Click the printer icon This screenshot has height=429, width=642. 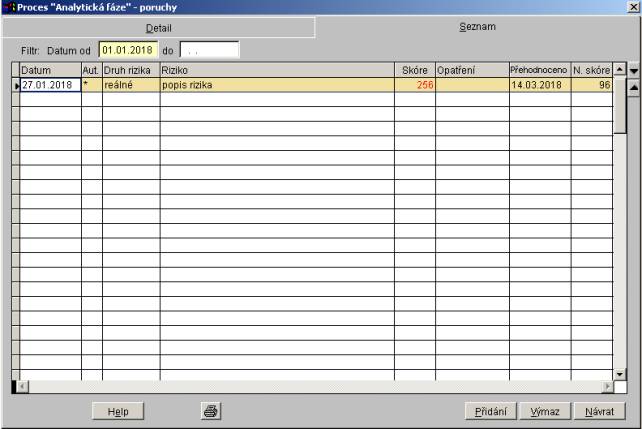(x=211, y=410)
